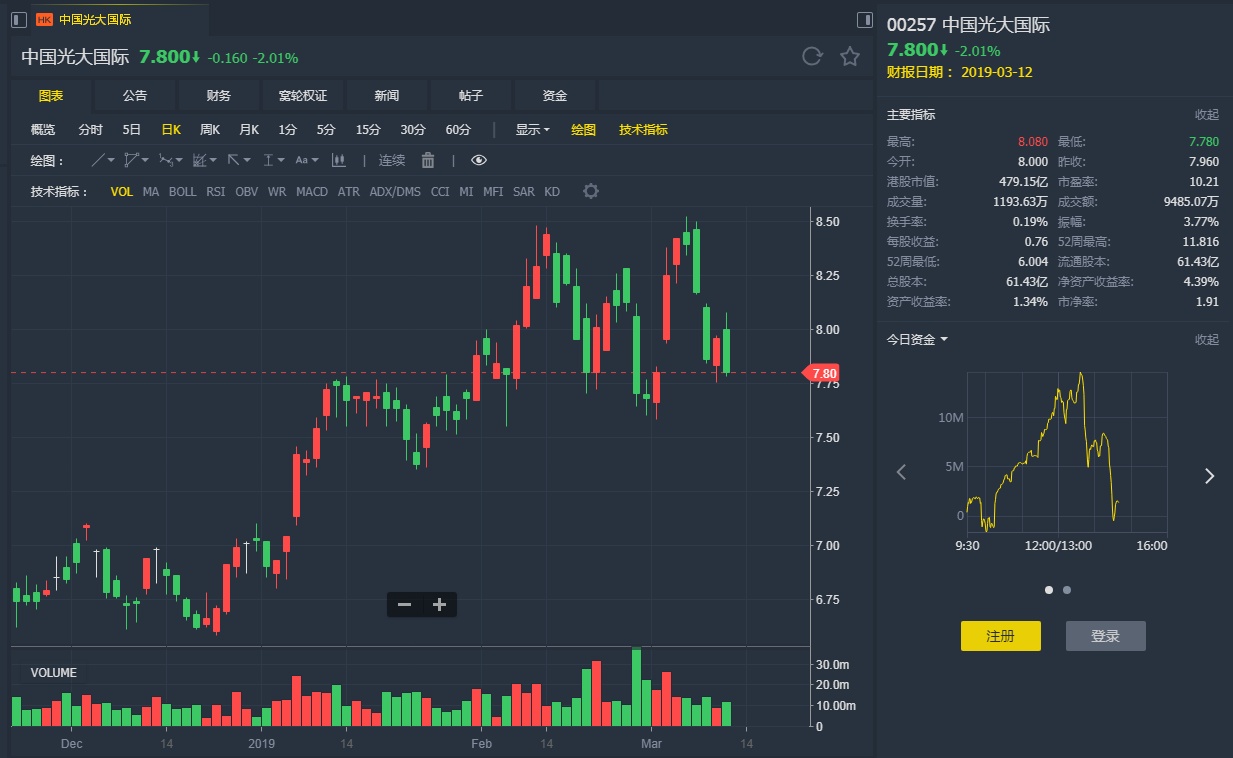This screenshot has width=1233, height=758.
Task: Delete drawings with the trash can icon
Action: [428, 160]
